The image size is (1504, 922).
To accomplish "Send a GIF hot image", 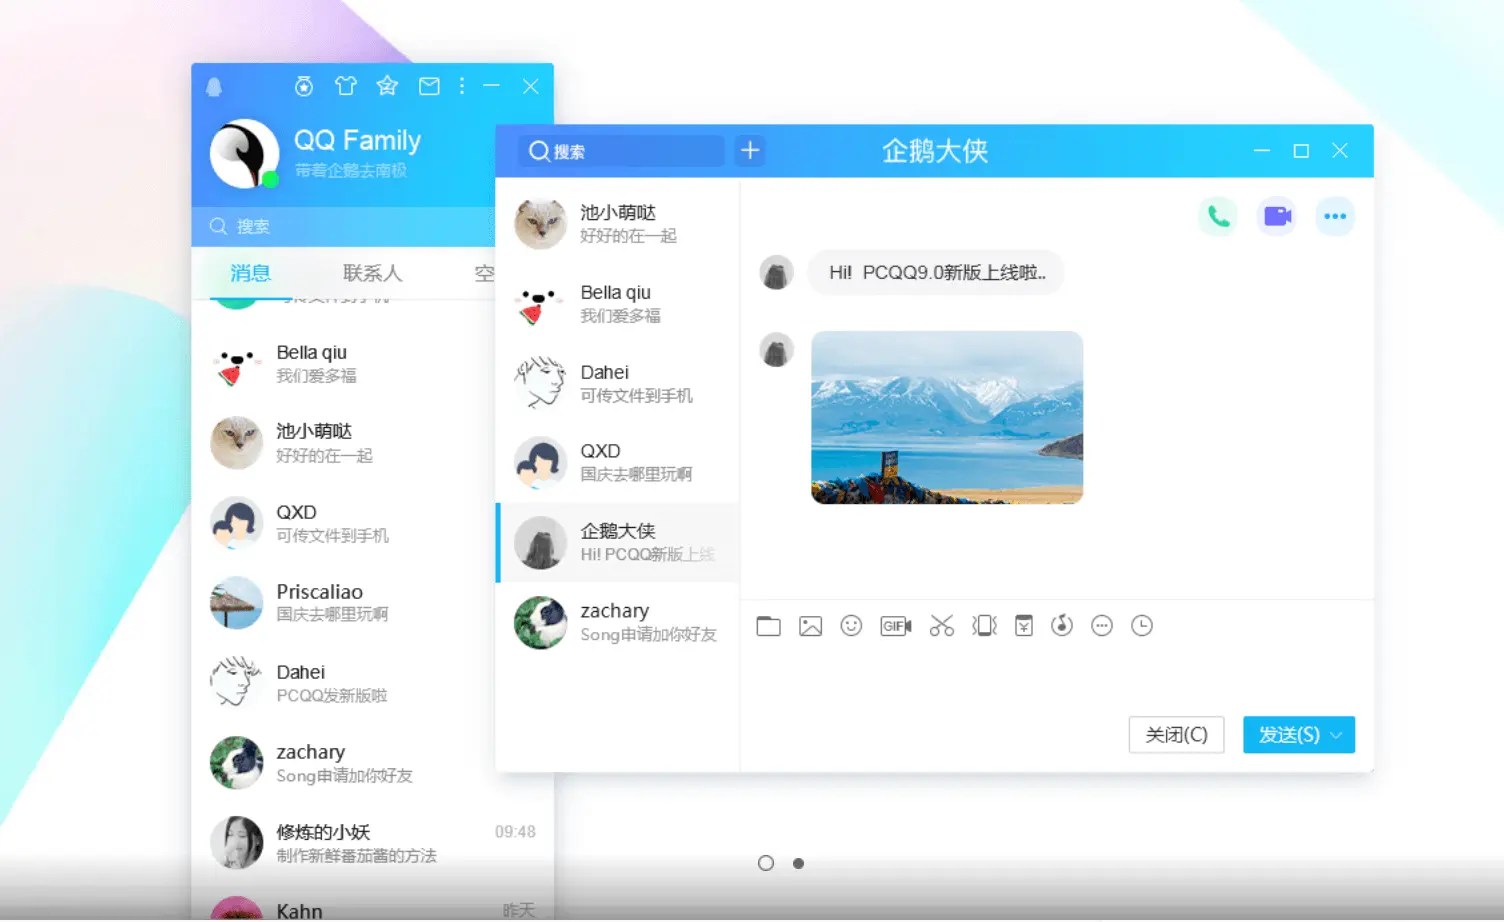I will [895, 626].
